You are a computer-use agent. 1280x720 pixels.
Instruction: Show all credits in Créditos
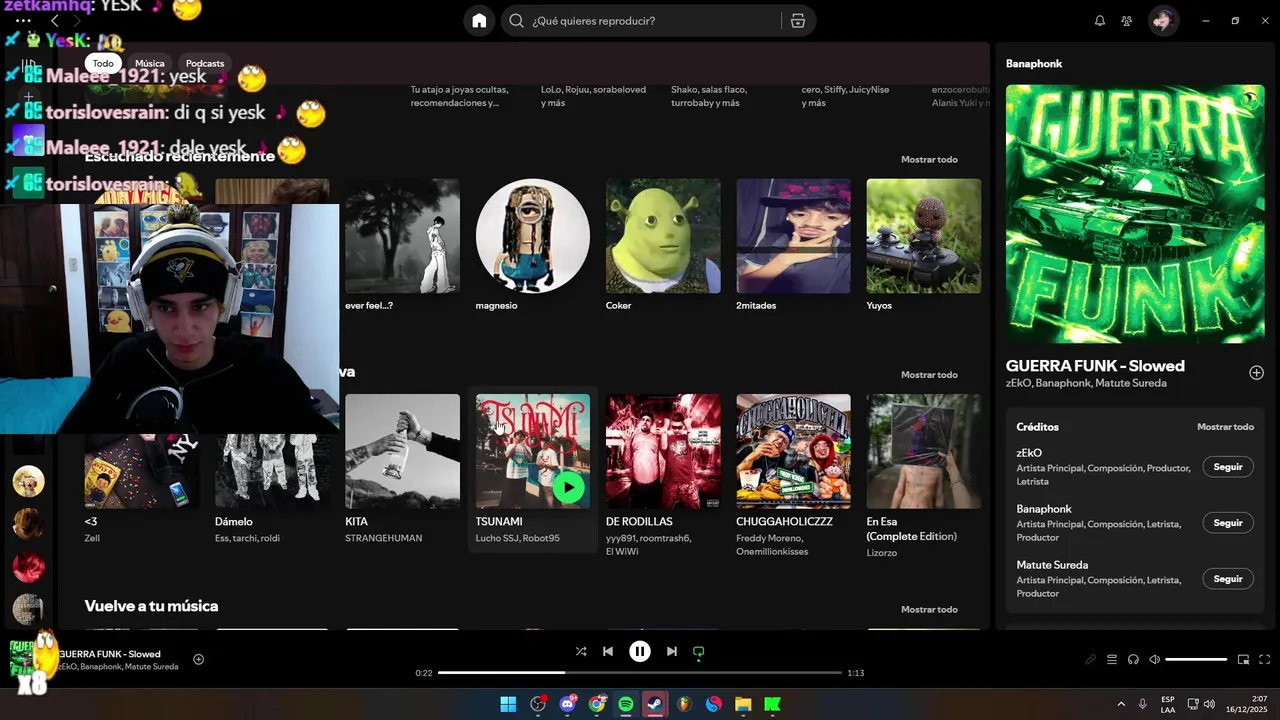click(x=1225, y=427)
